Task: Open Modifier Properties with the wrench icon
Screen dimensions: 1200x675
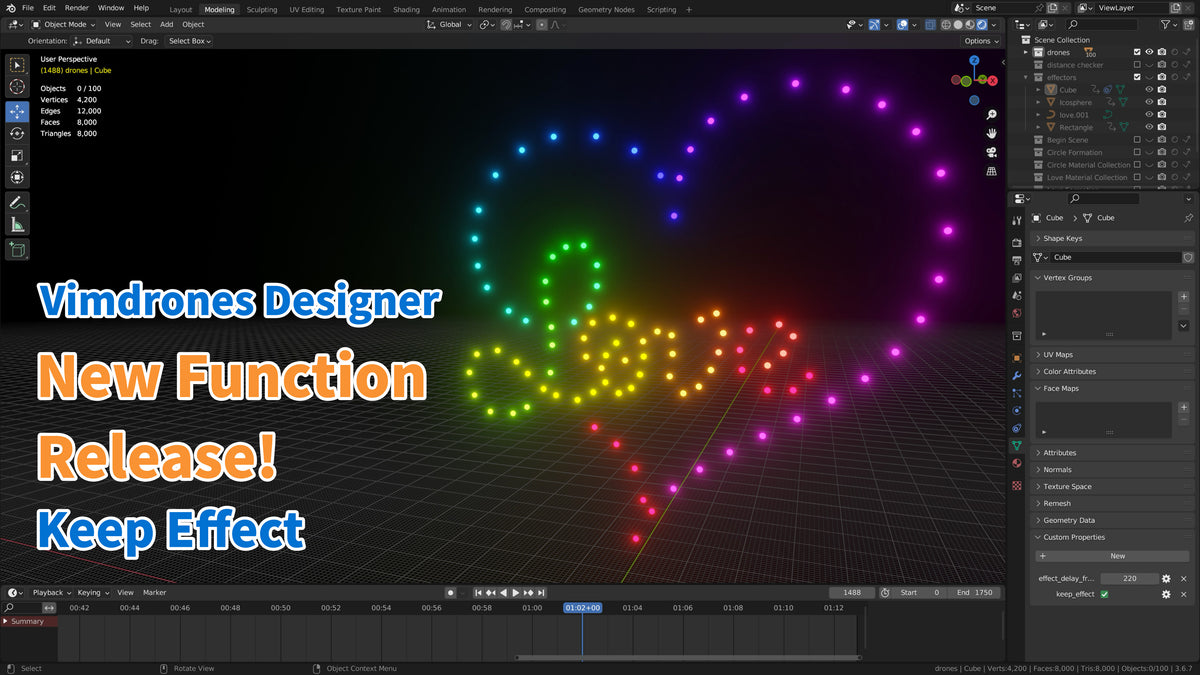Action: [x=1017, y=373]
